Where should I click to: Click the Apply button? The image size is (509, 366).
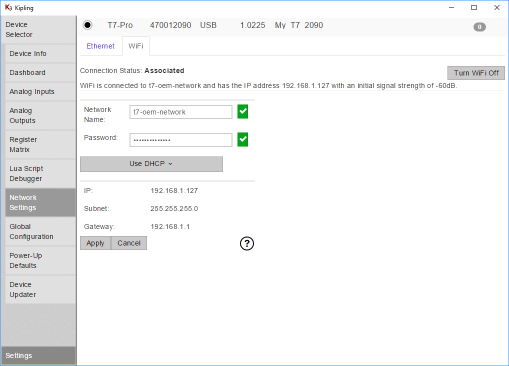(x=95, y=243)
